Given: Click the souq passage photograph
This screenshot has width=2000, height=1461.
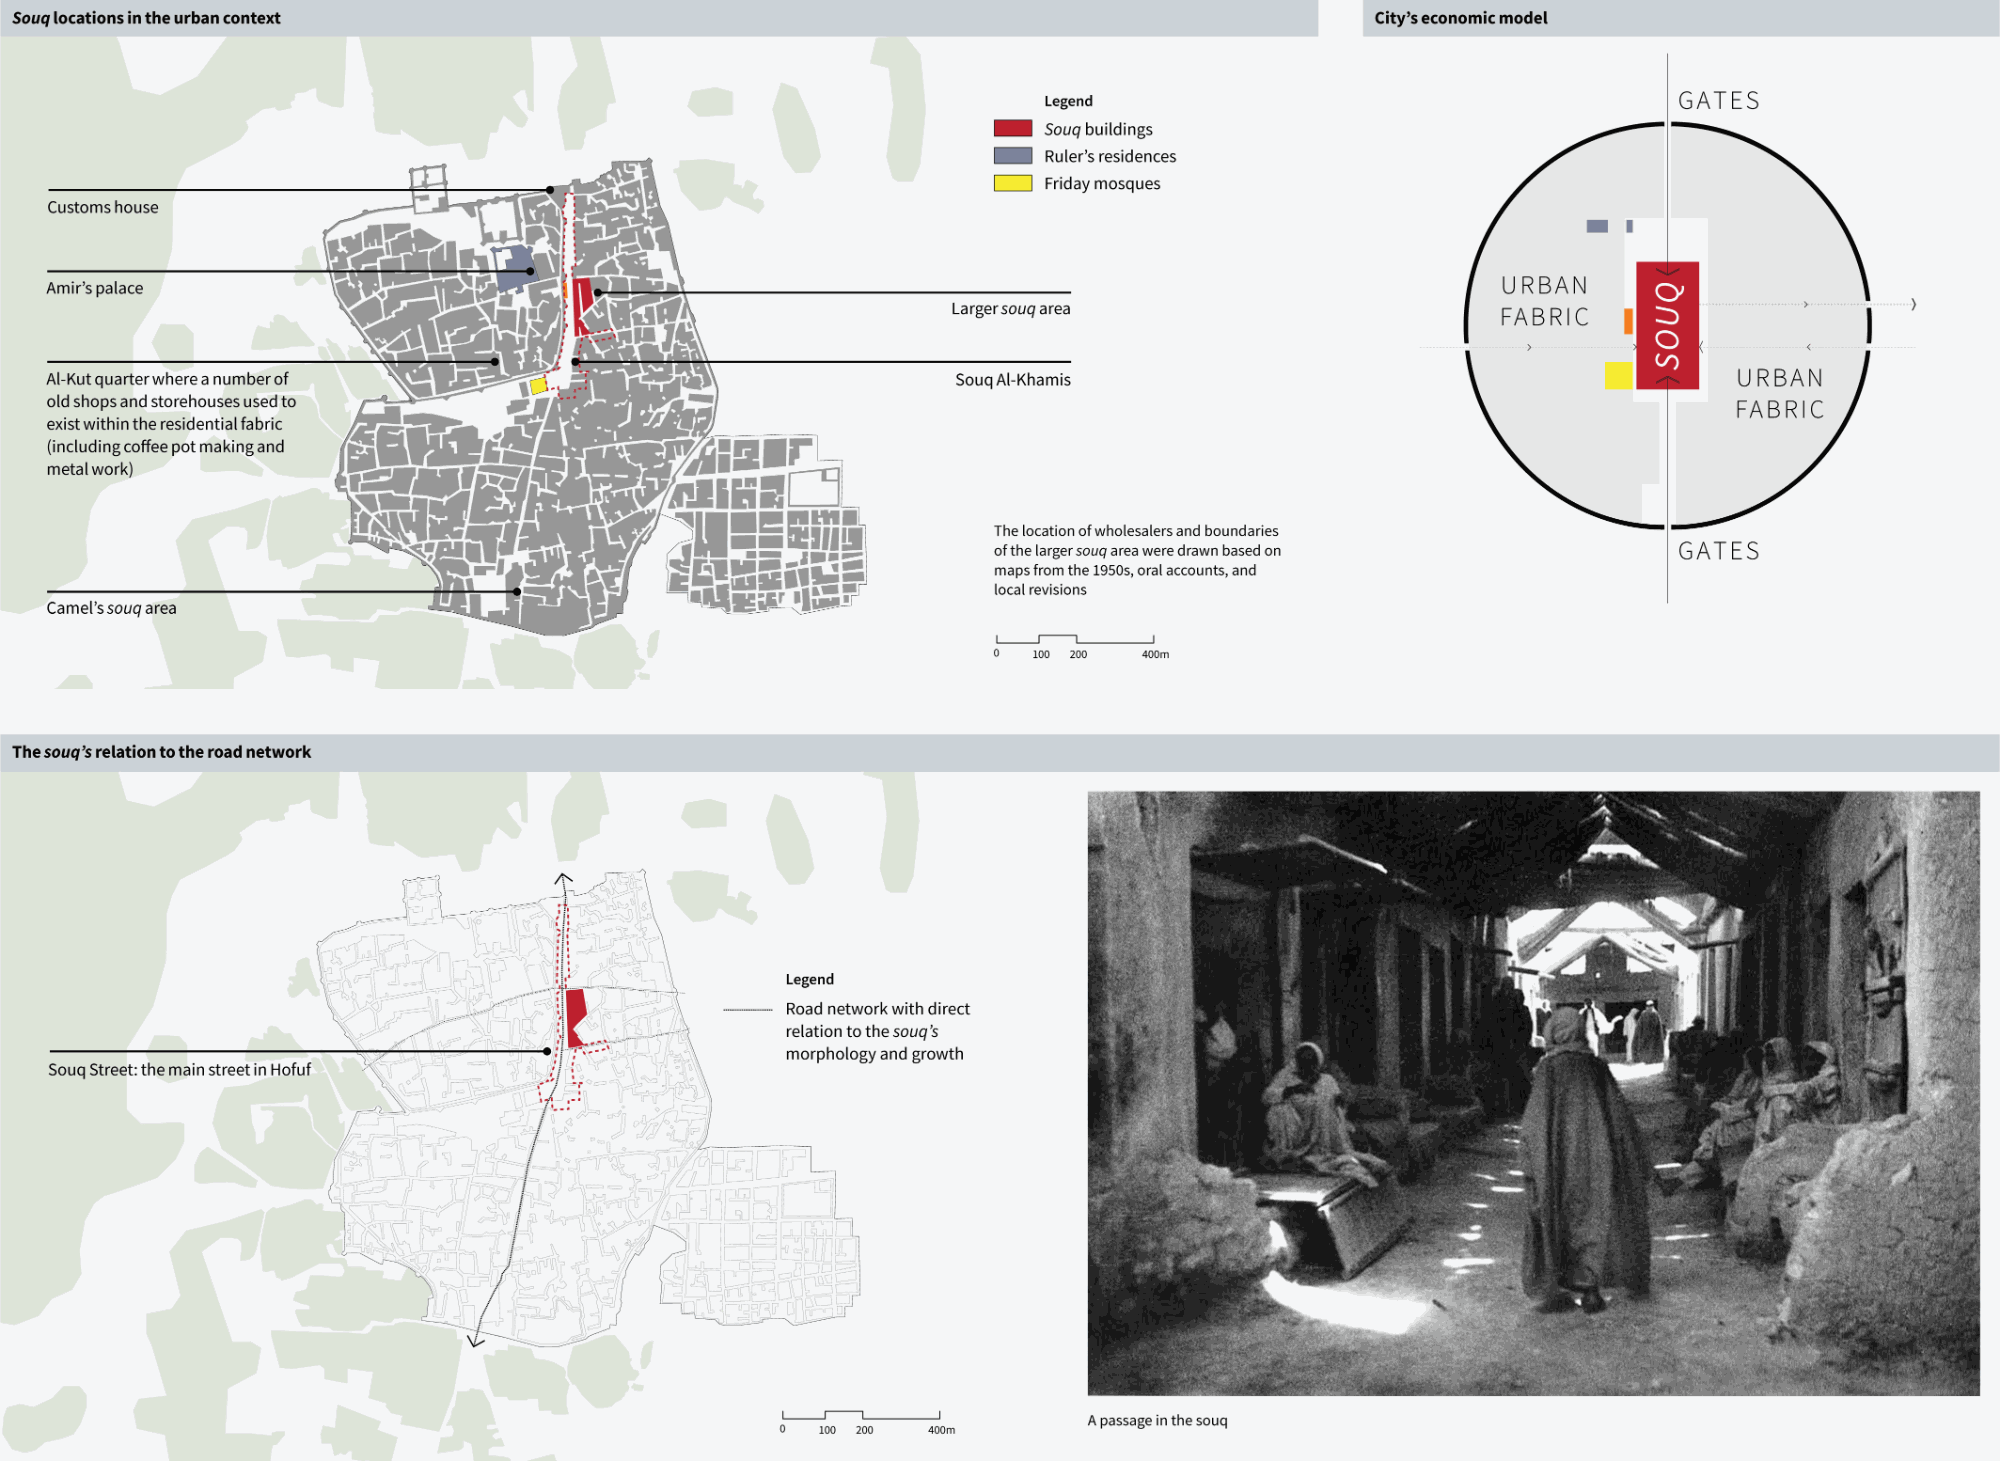Looking at the screenshot, I should point(1533,1093).
